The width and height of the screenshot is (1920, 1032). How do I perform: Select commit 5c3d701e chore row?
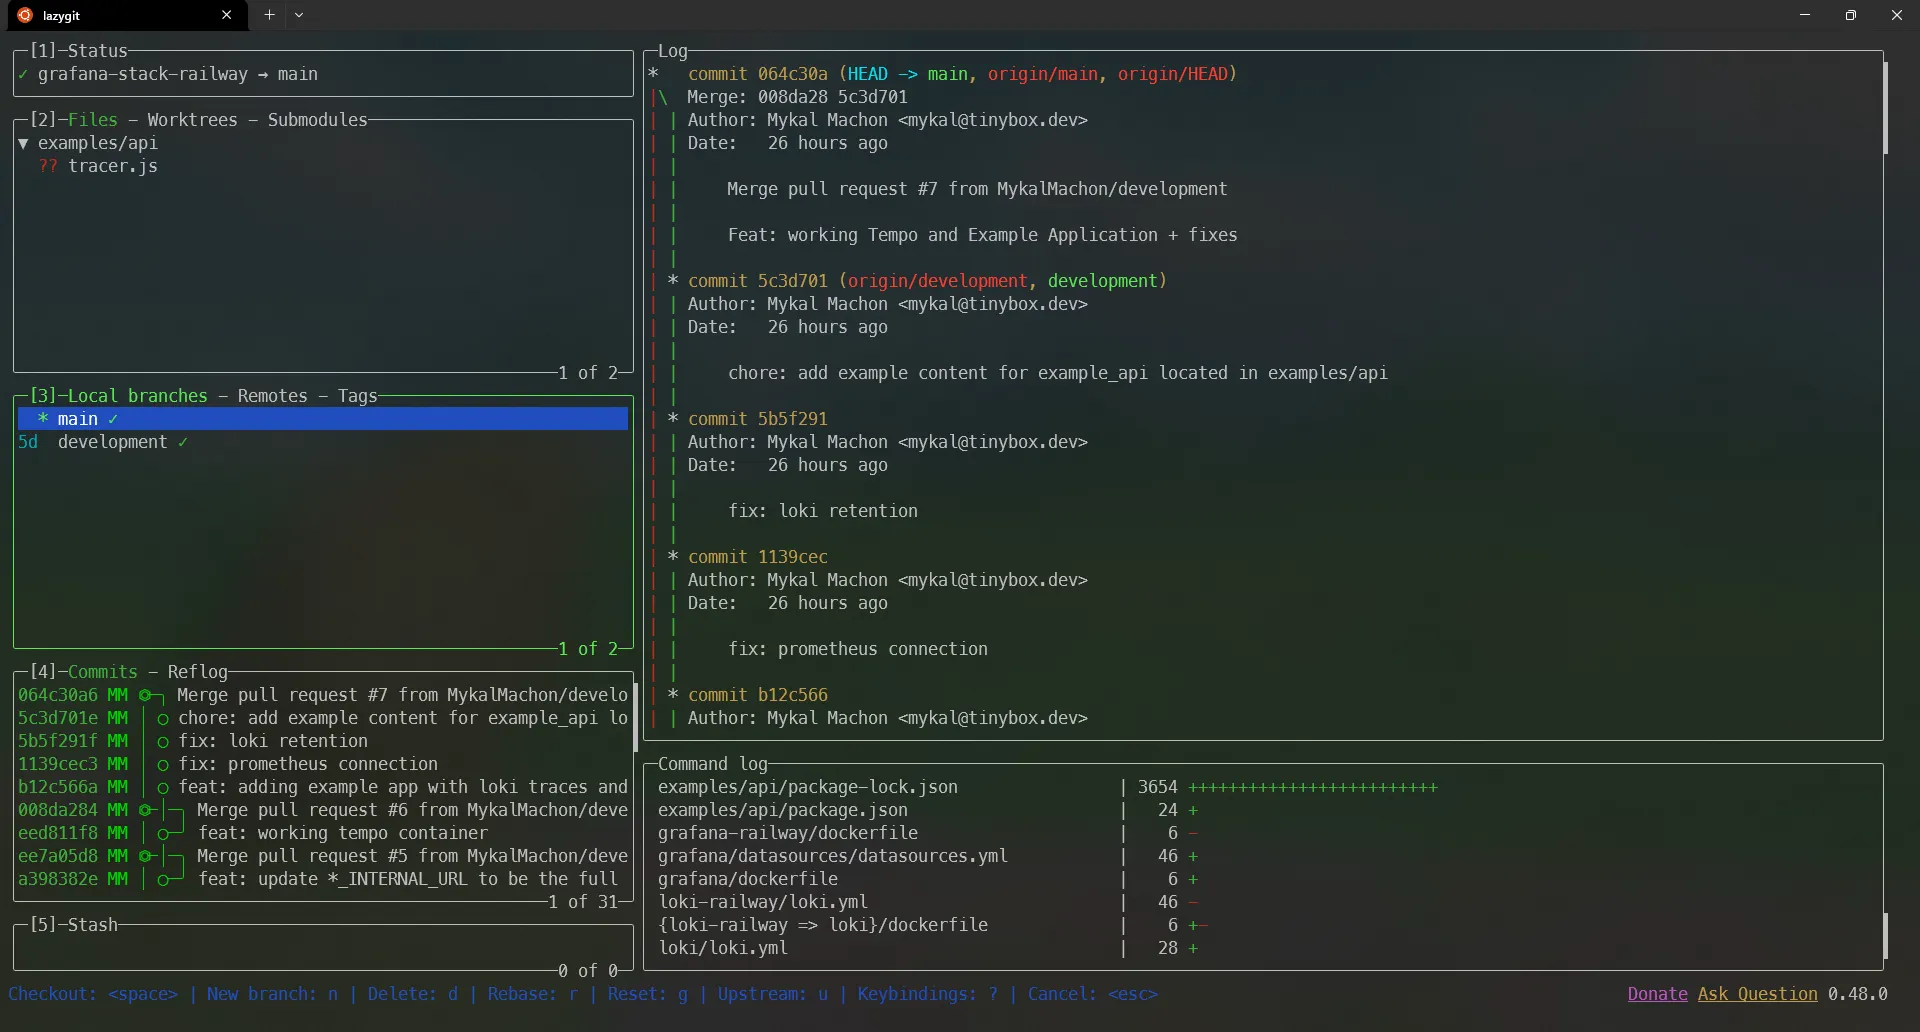[323, 718]
